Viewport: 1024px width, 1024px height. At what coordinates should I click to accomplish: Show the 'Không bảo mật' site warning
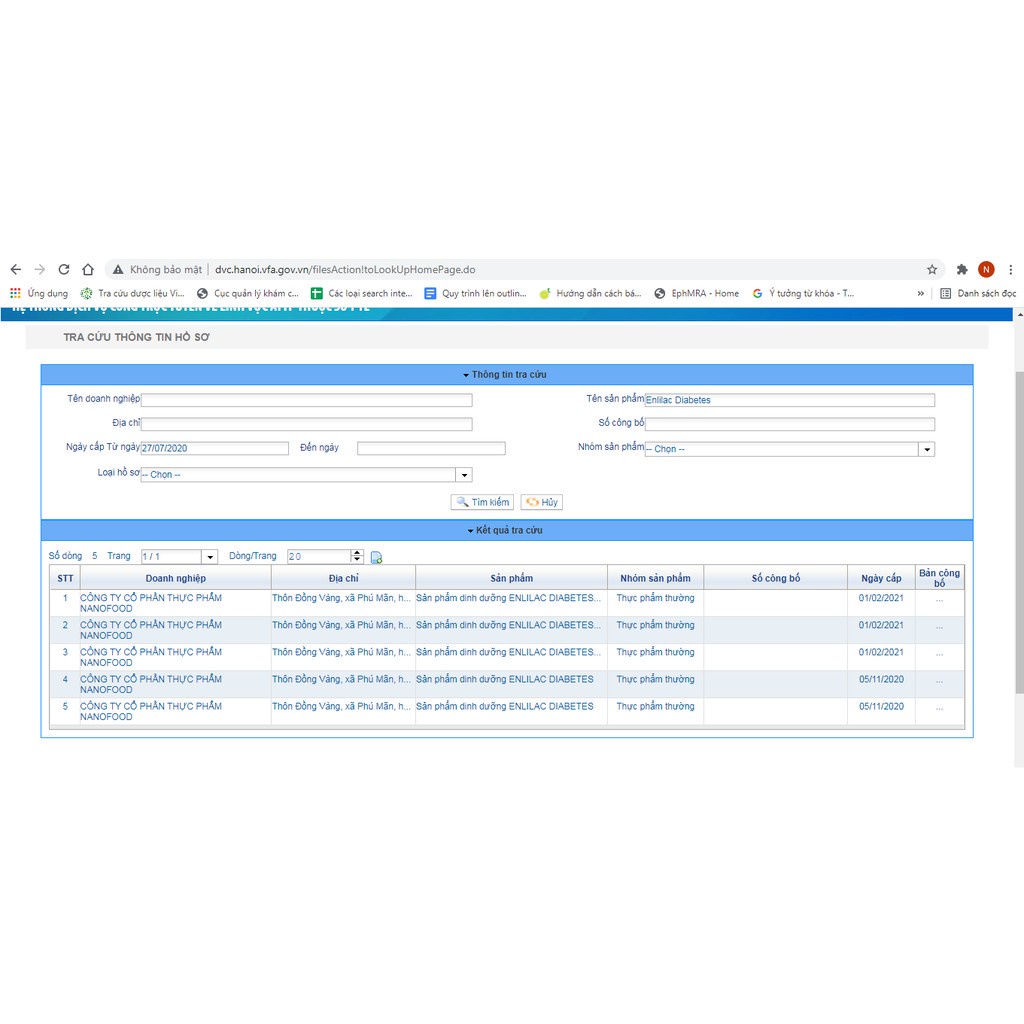(157, 269)
